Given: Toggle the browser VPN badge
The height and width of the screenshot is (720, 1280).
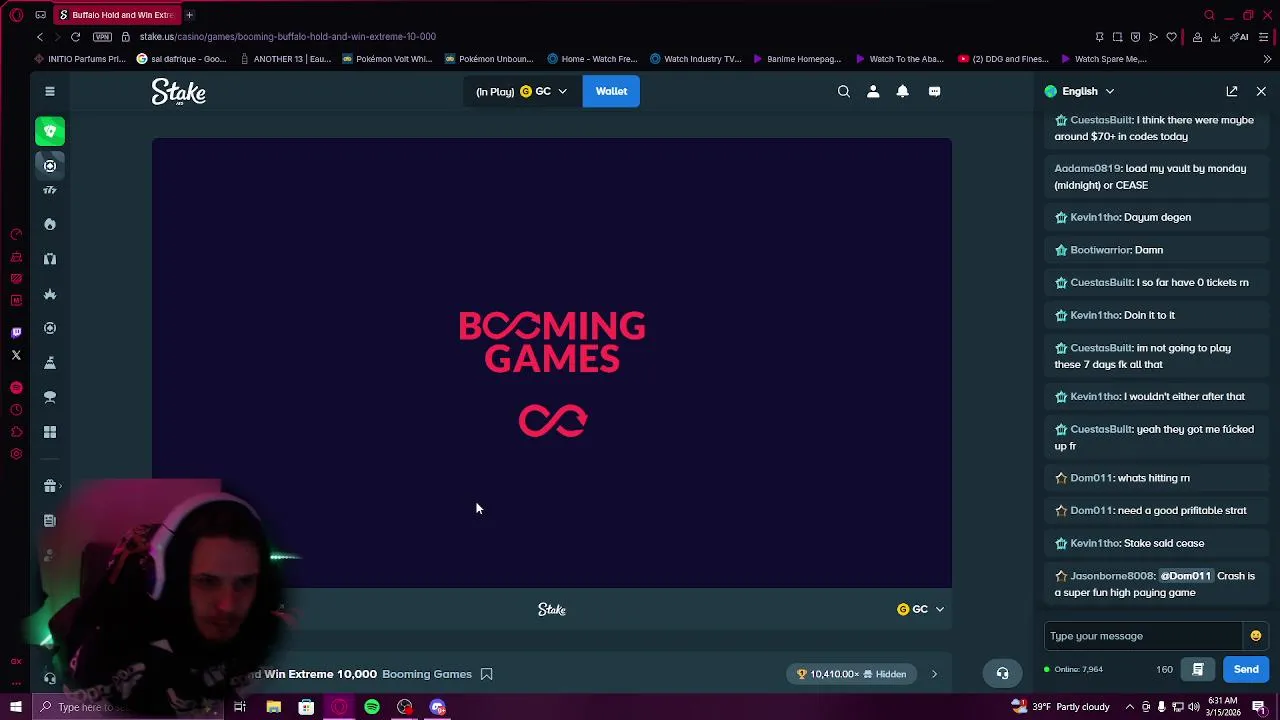Looking at the screenshot, I should 102,37.
